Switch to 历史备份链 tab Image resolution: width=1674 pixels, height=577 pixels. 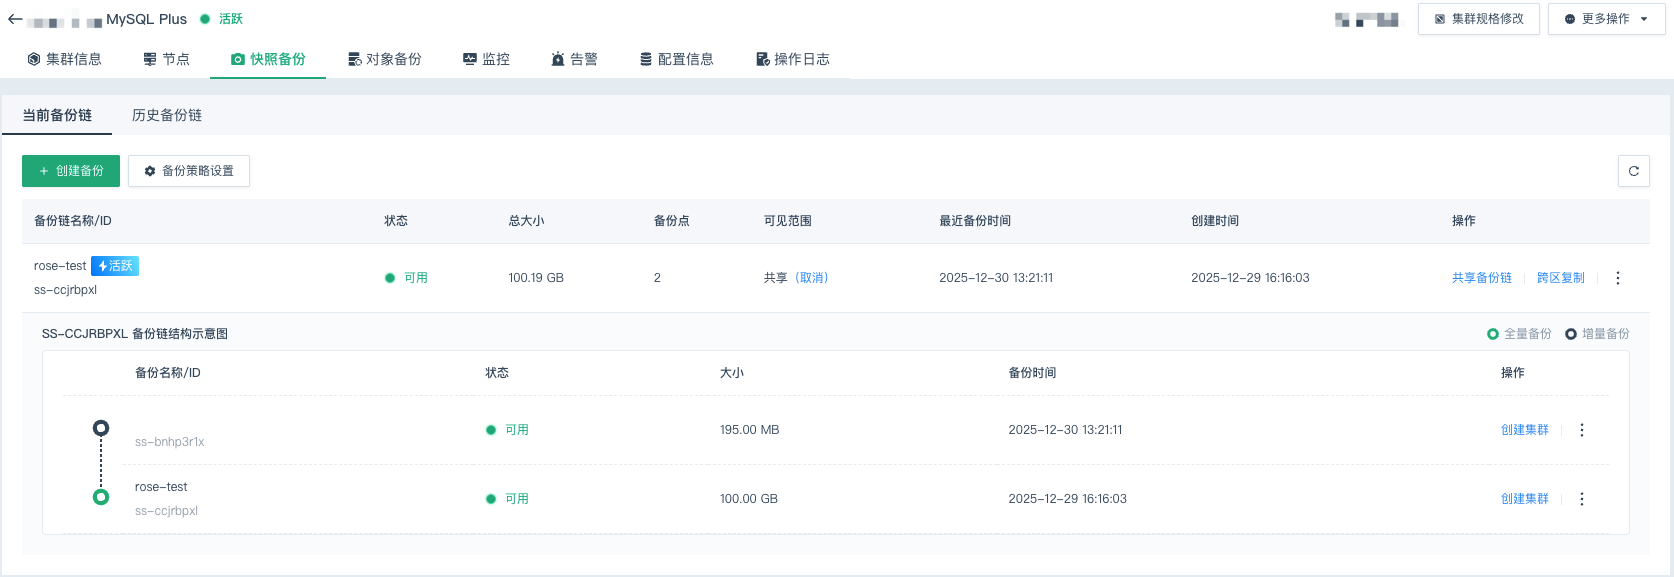click(x=167, y=115)
